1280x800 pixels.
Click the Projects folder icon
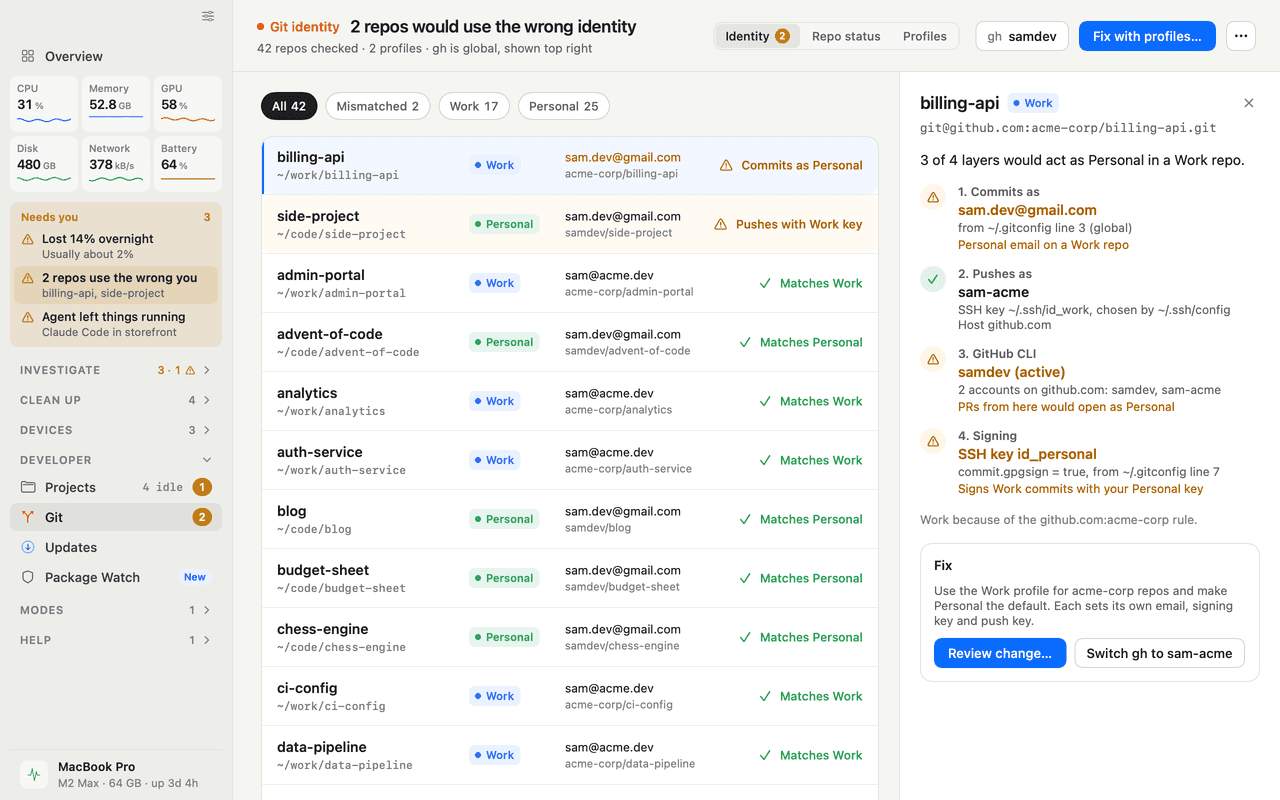tap(28, 487)
